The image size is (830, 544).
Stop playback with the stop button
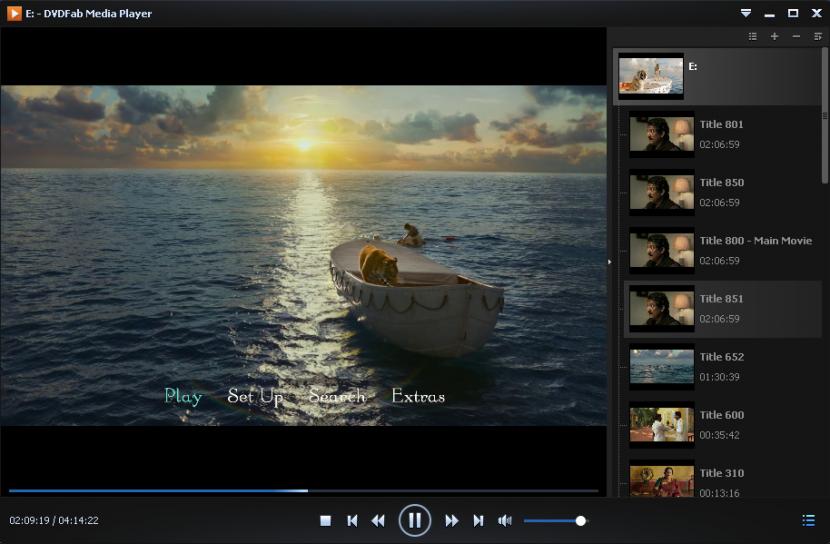[326, 521]
